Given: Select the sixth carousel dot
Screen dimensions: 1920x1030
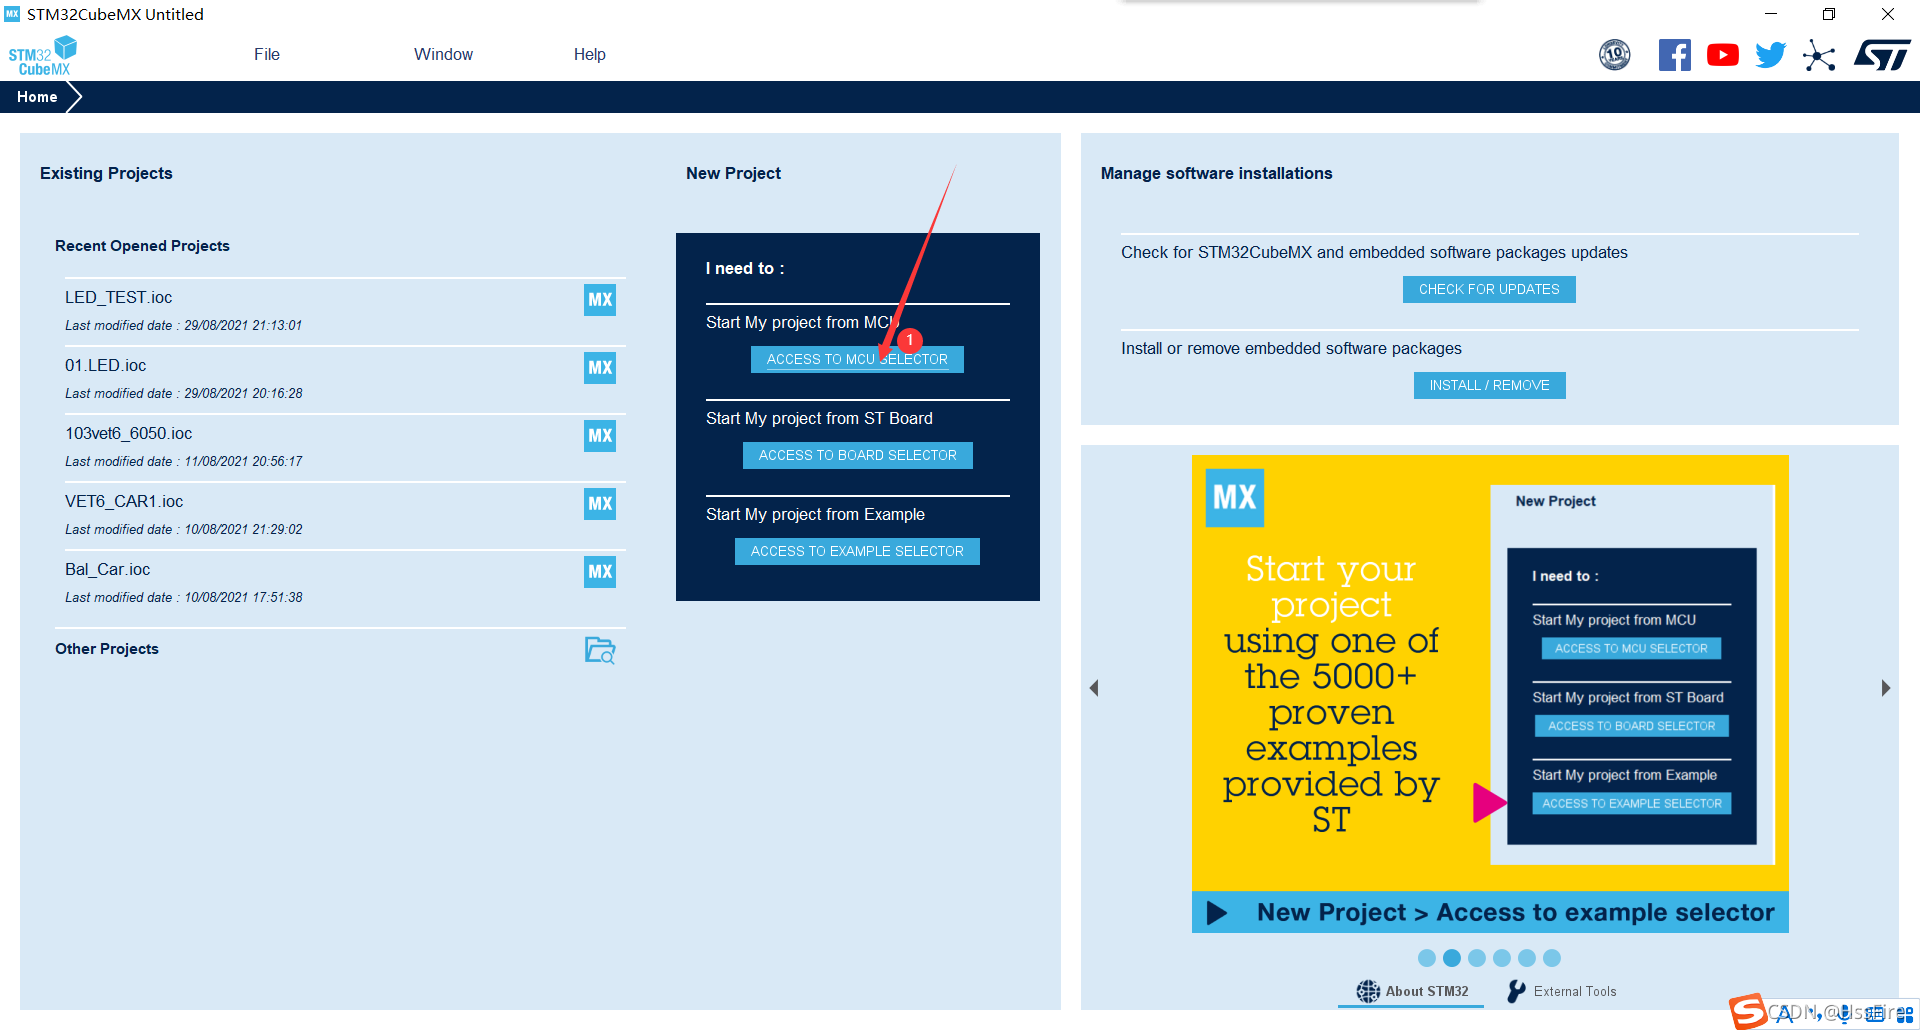Looking at the screenshot, I should tap(1552, 958).
